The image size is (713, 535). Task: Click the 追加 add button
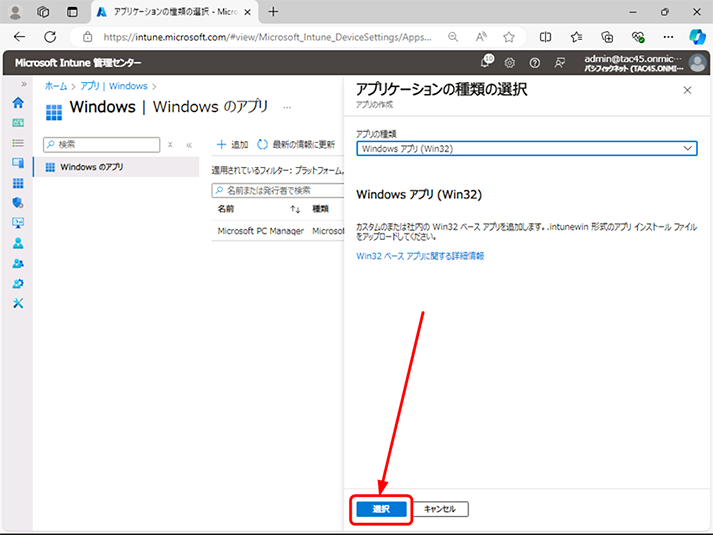coord(232,145)
